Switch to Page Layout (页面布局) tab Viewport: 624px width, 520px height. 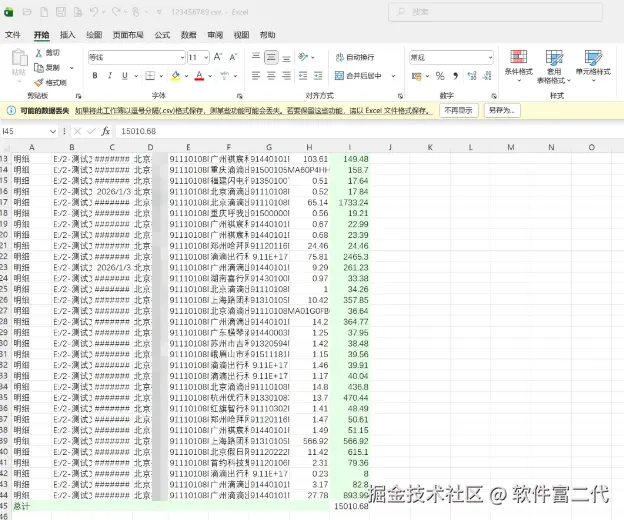coord(128,35)
